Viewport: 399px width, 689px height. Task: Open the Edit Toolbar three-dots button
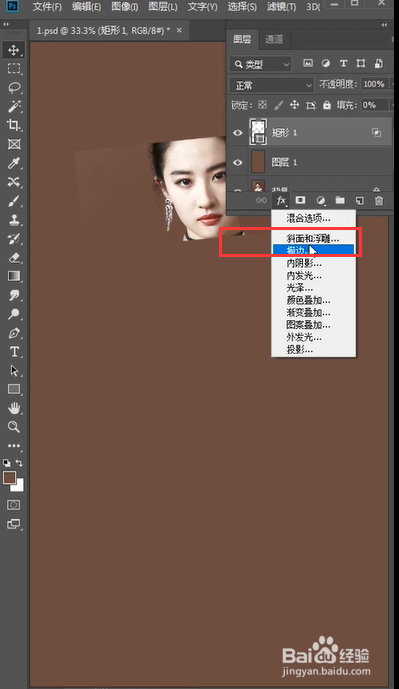[14, 446]
